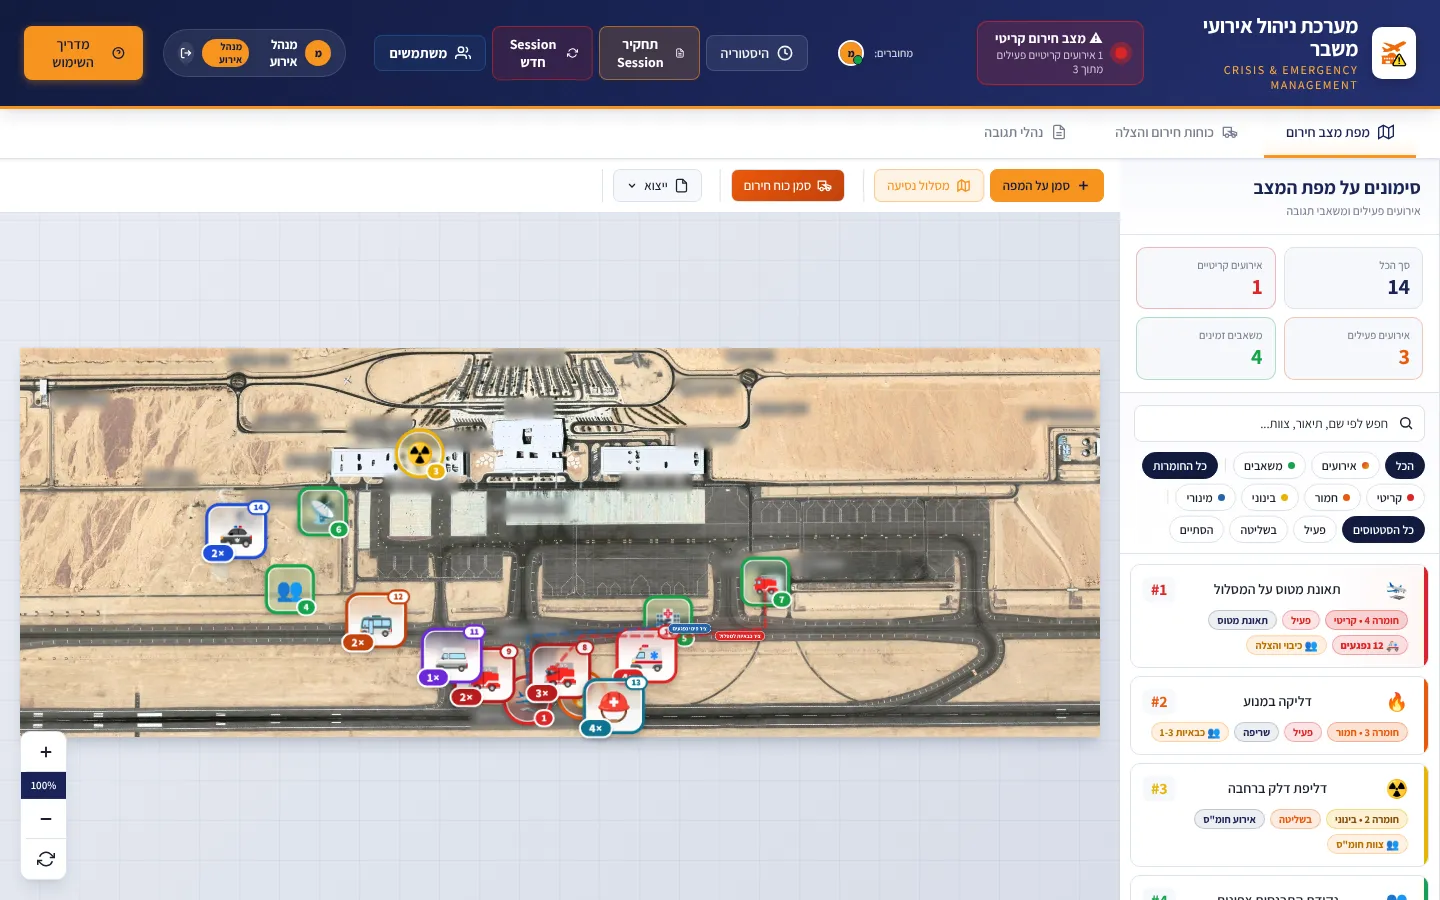Open the ייצוא export dropdown
The width and height of the screenshot is (1440, 900).
point(658,186)
